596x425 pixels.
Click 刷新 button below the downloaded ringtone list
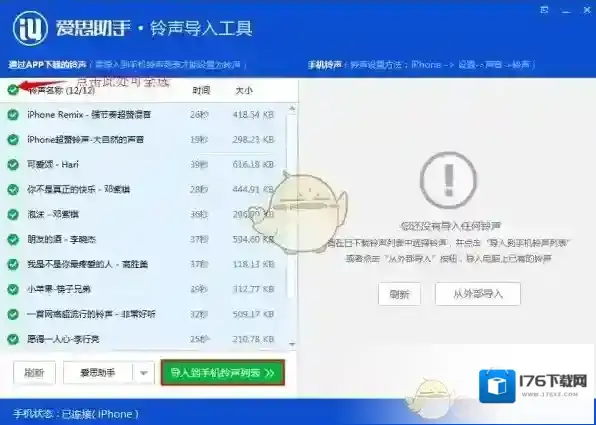pyautogui.click(x=35, y=373)
